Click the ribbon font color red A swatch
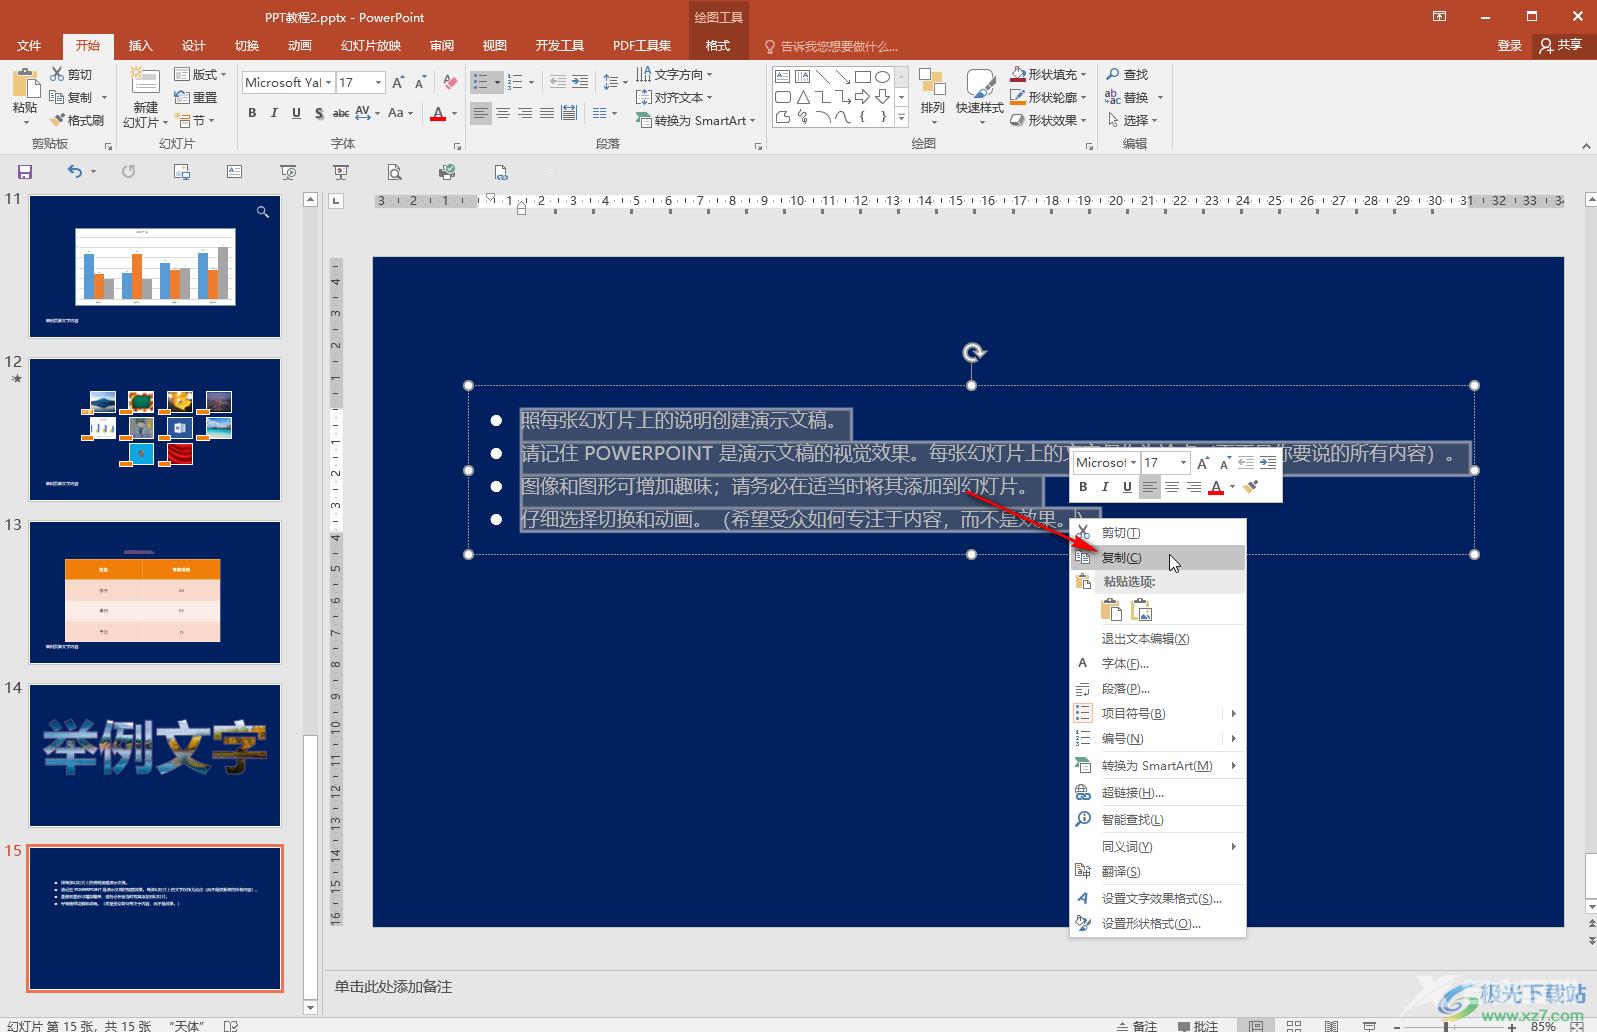The height and width of the screenshot is (1032, 1597). 438,113
